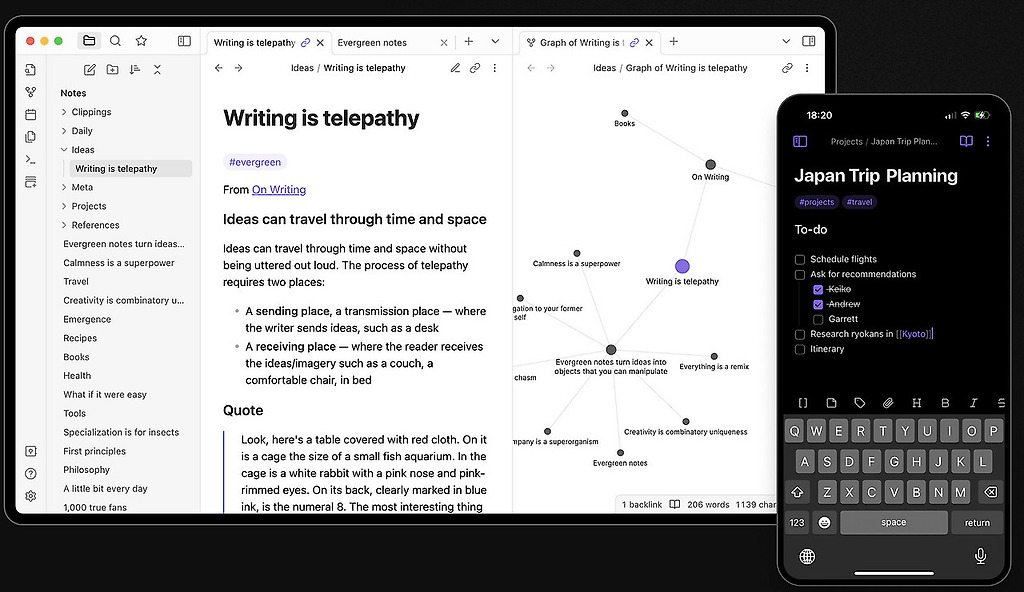Open tab list dropdown in left pane
The image size is (1024, 592).
[495, 41]
